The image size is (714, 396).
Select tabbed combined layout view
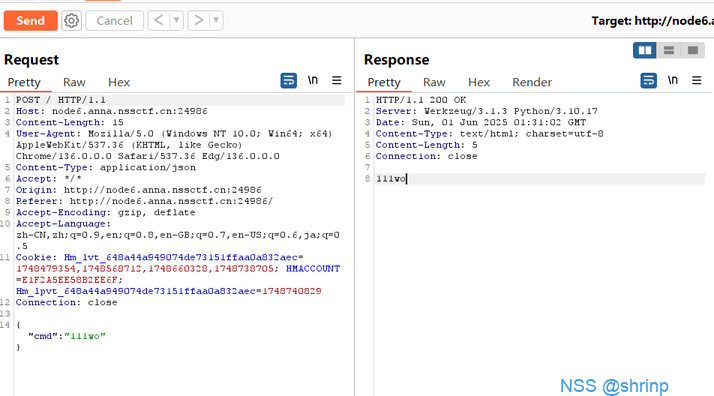point(693,50)
